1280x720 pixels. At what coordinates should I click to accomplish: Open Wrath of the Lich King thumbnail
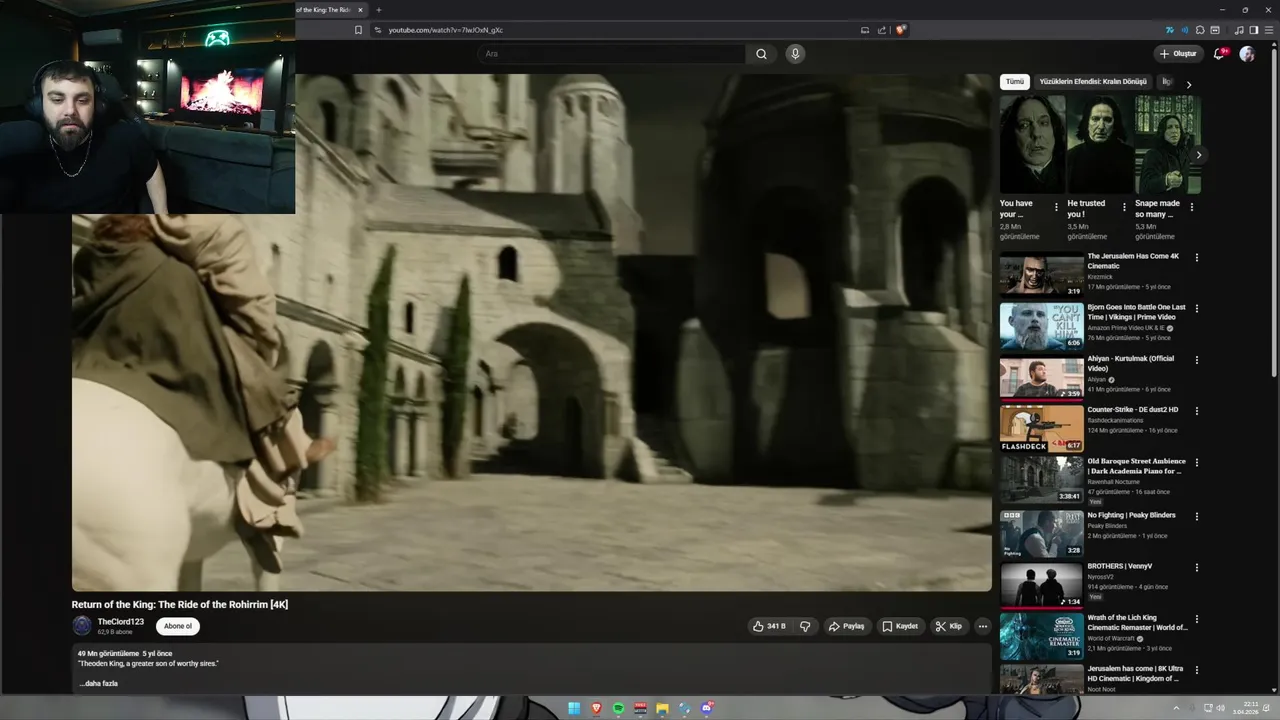point(1041,636)
